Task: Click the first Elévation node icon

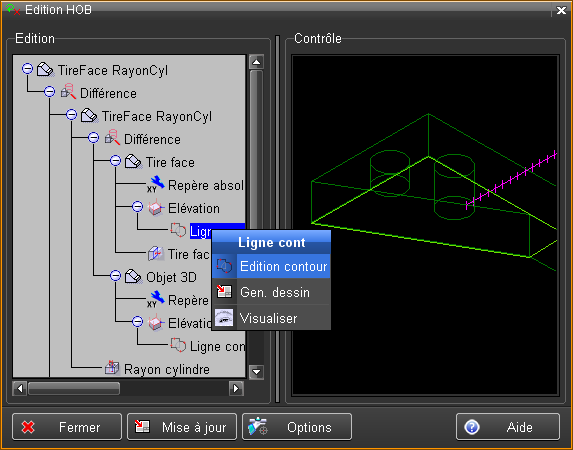Action: [156, 207]
